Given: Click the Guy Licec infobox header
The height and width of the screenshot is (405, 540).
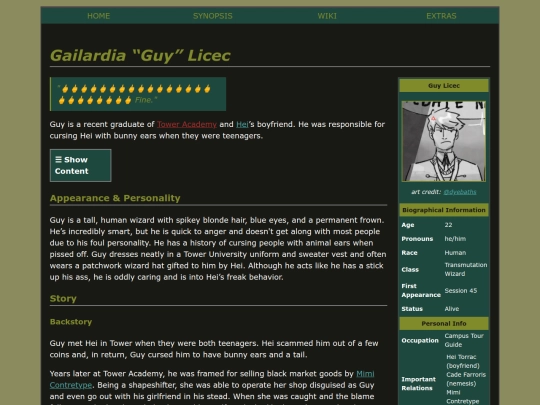Looking at the screenshot, I should pyautogui.click(x=444, y=86).
